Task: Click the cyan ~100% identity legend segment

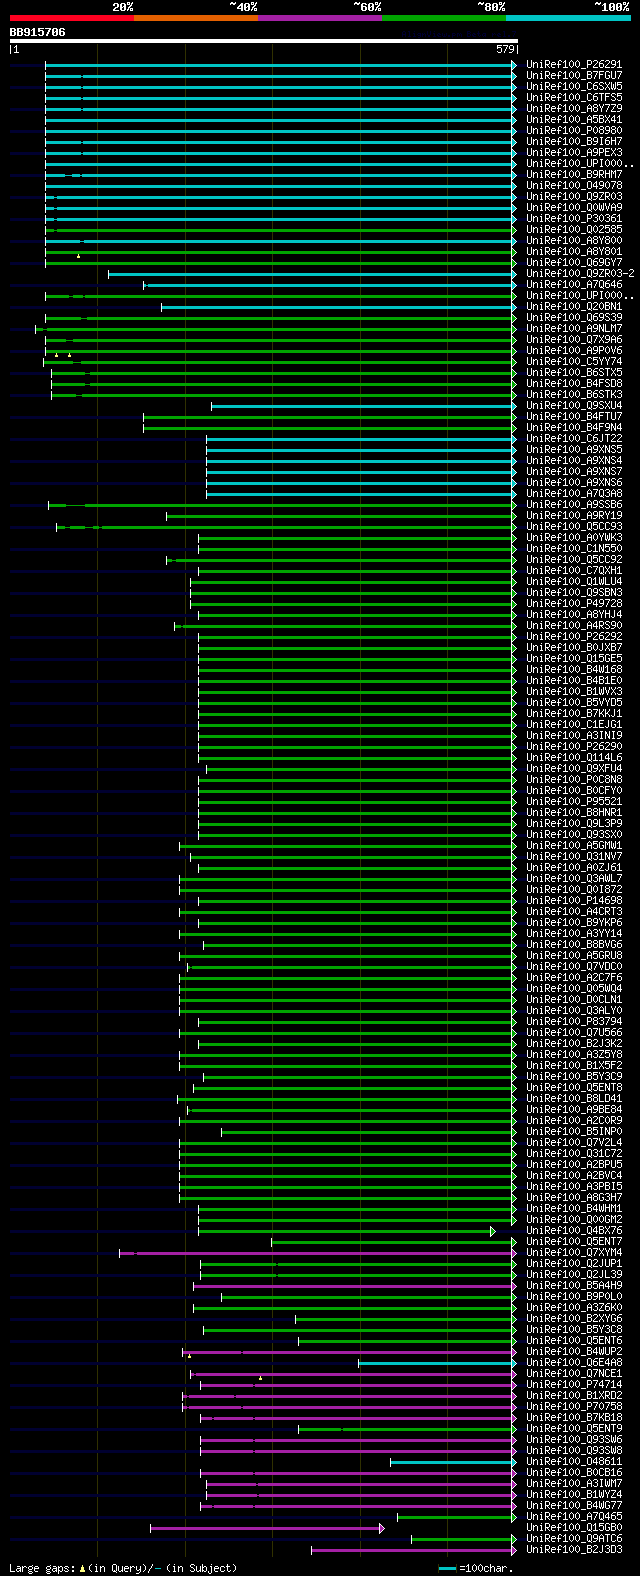Action: 567,18
